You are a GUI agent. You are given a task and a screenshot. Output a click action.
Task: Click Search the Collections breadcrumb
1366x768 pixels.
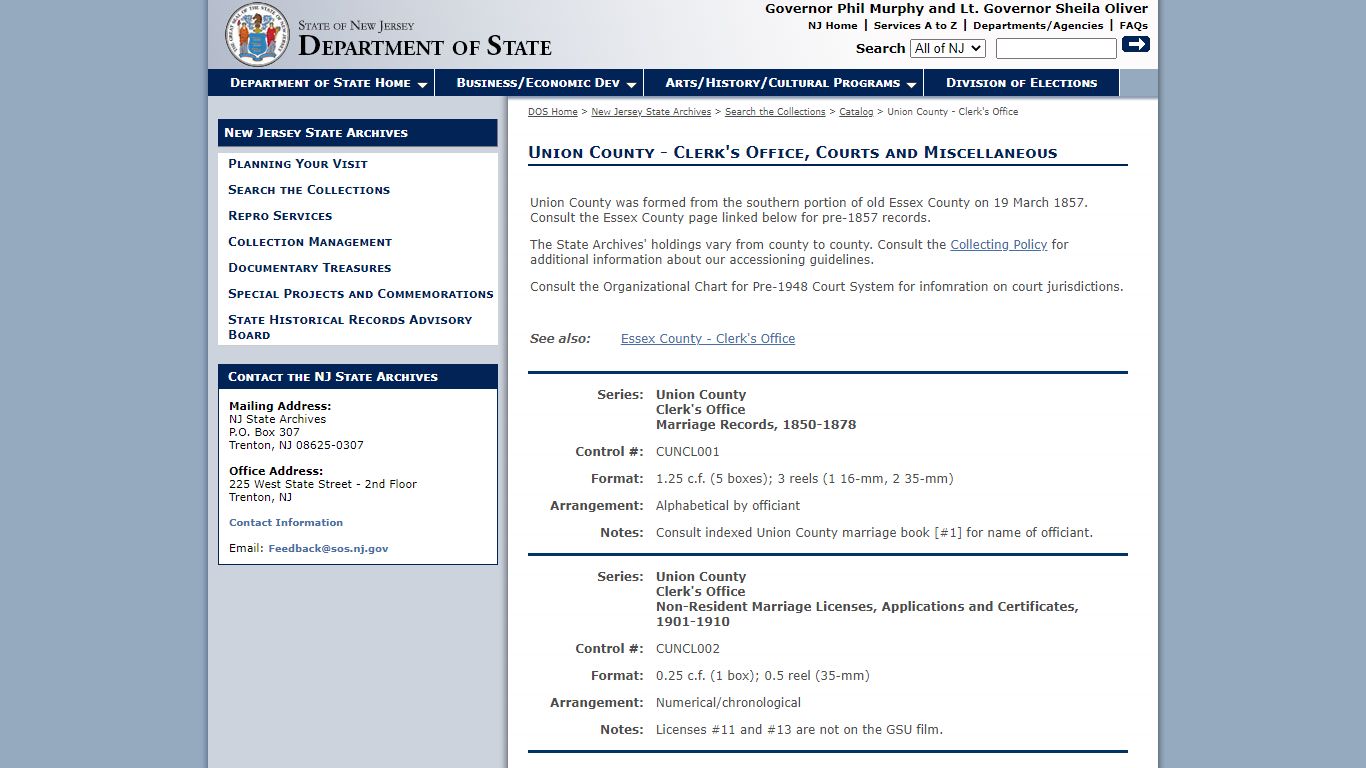coord(775,112)
